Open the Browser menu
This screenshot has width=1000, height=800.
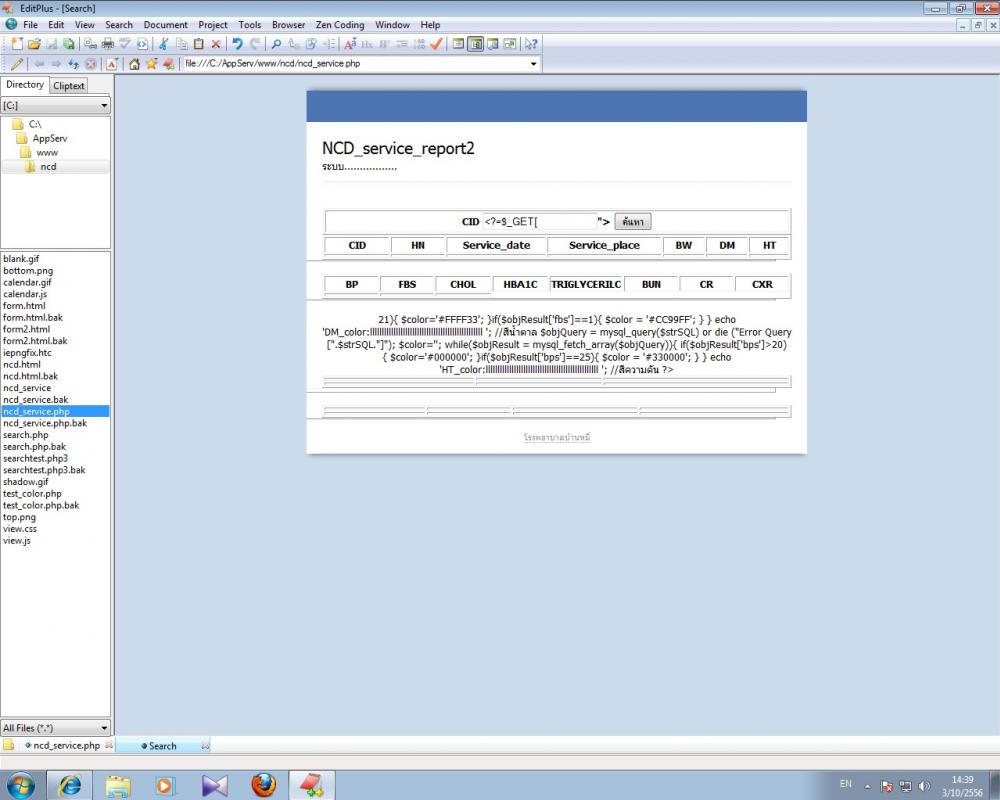(288, 25)
